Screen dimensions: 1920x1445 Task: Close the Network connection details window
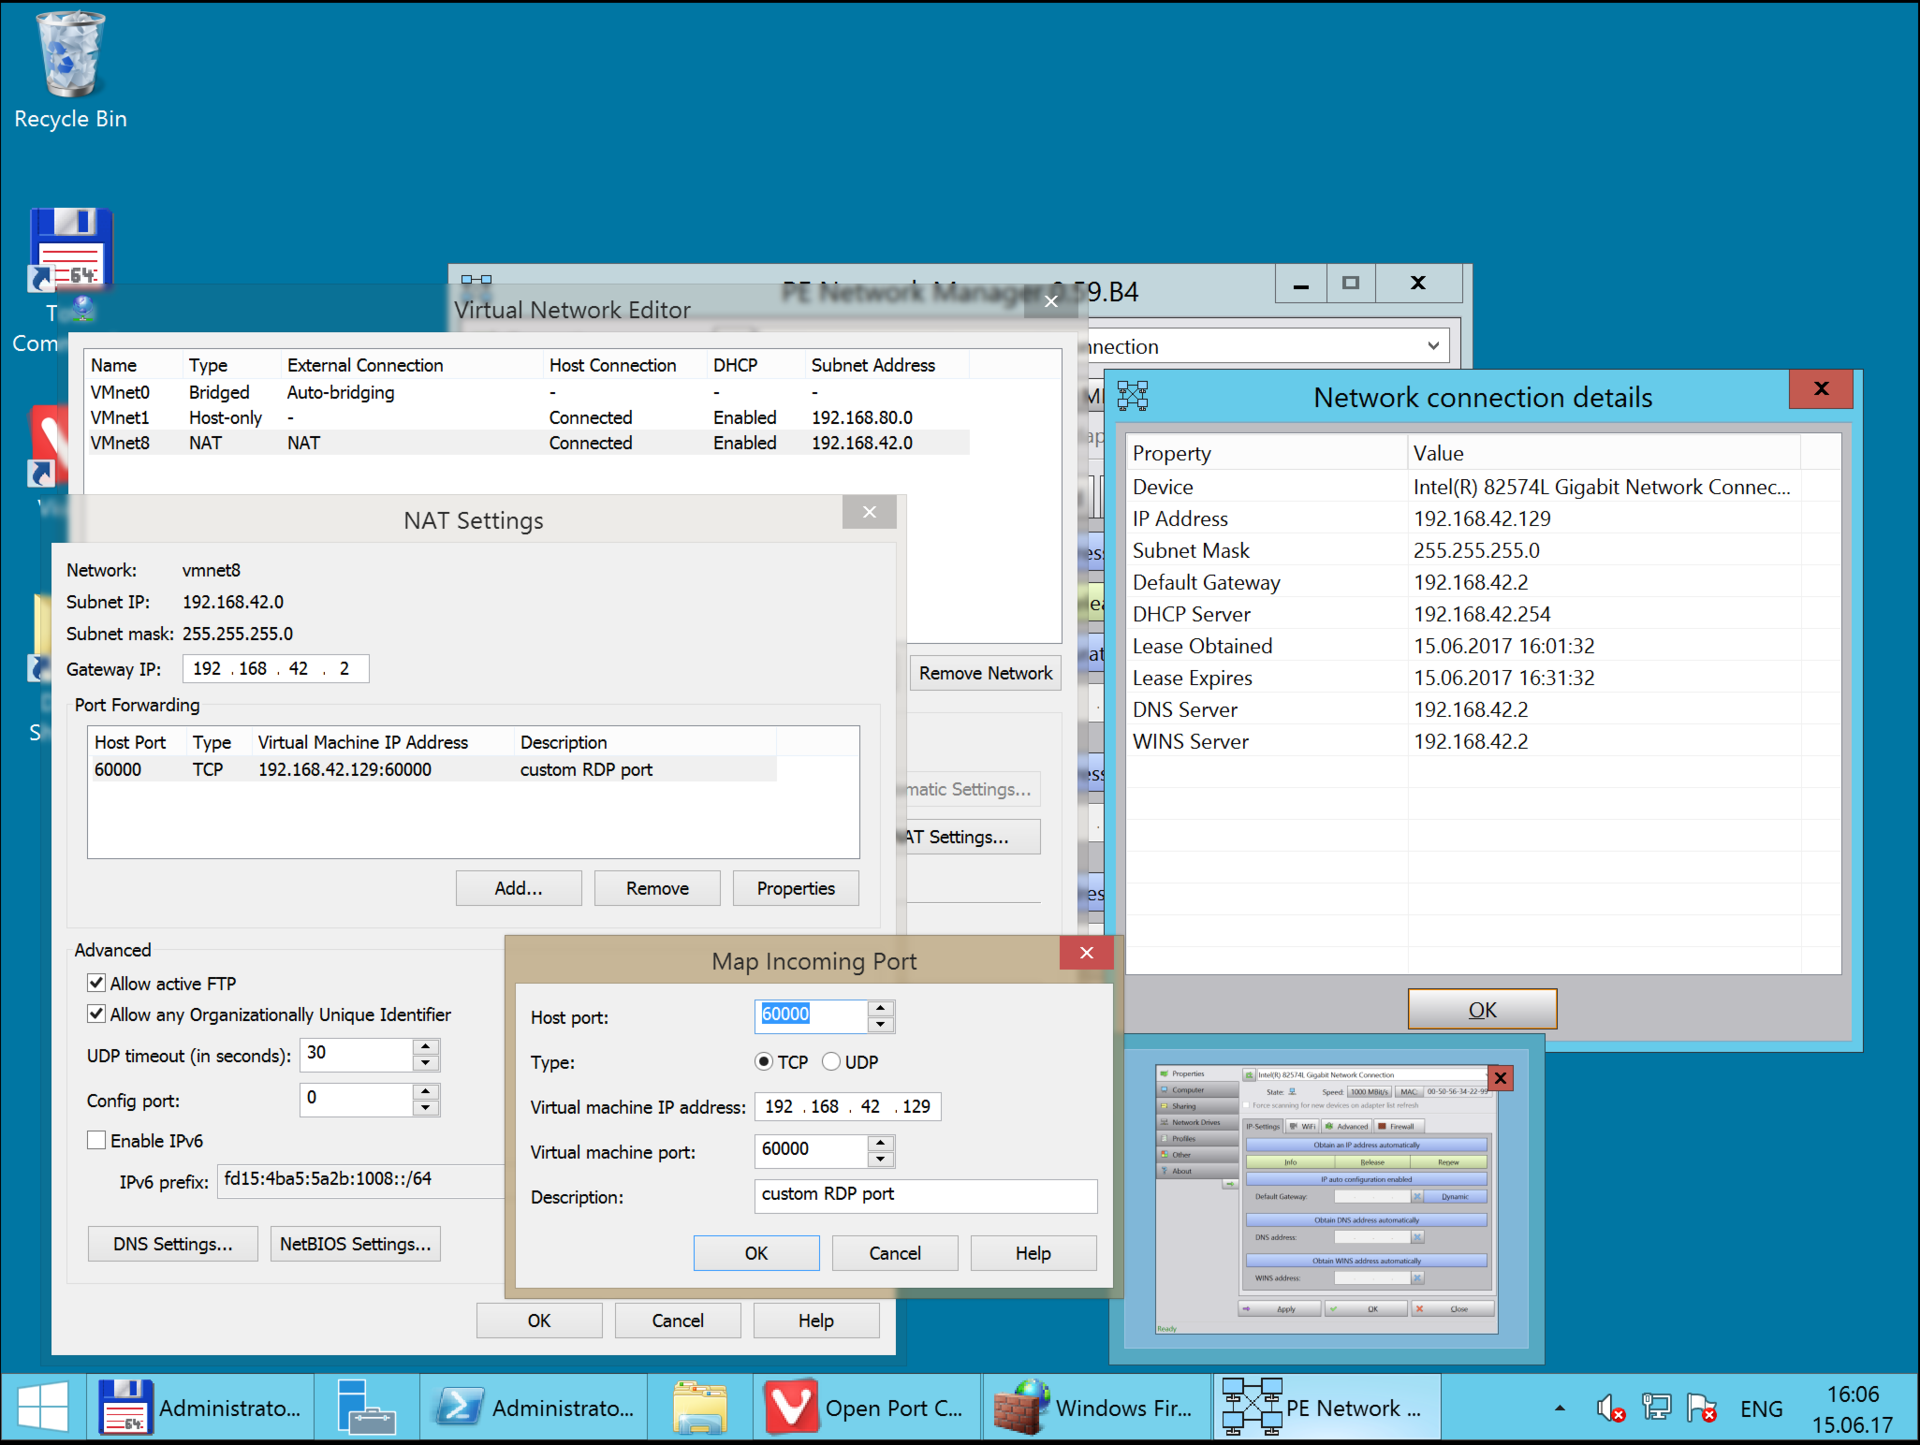[x=1821, y=389]
